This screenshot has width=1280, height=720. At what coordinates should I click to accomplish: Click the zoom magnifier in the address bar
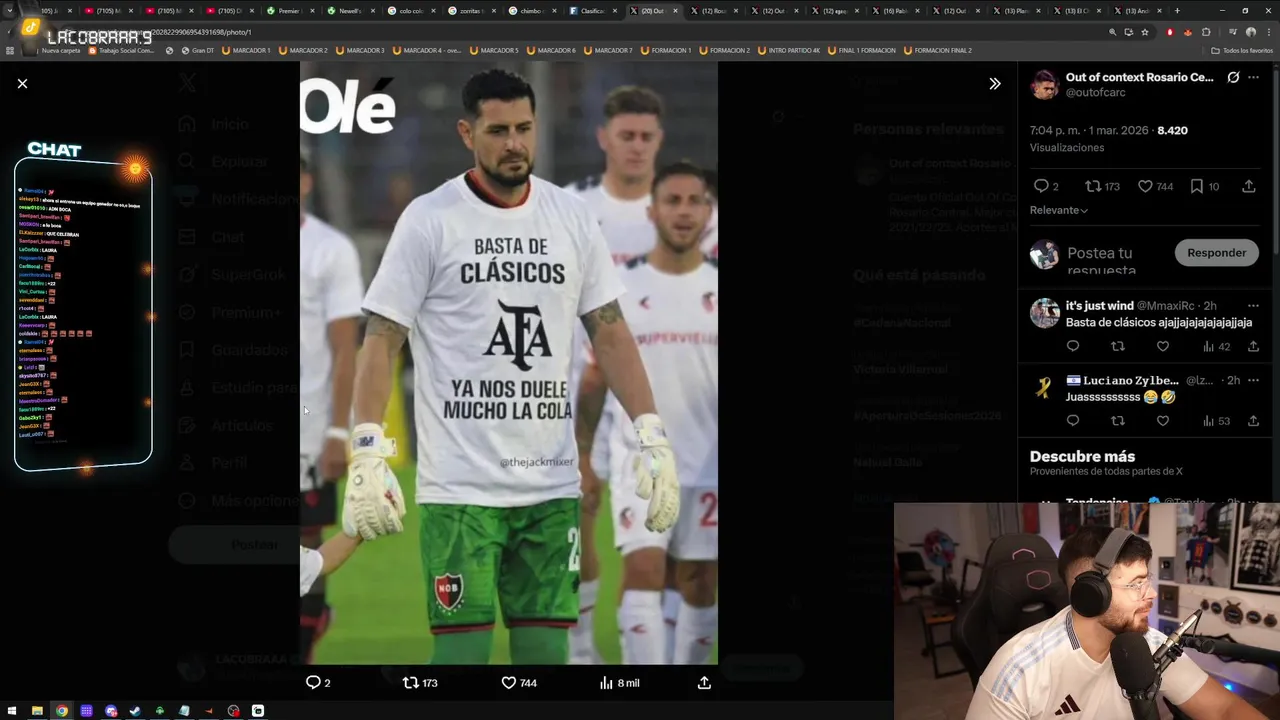pos(1112,32)
